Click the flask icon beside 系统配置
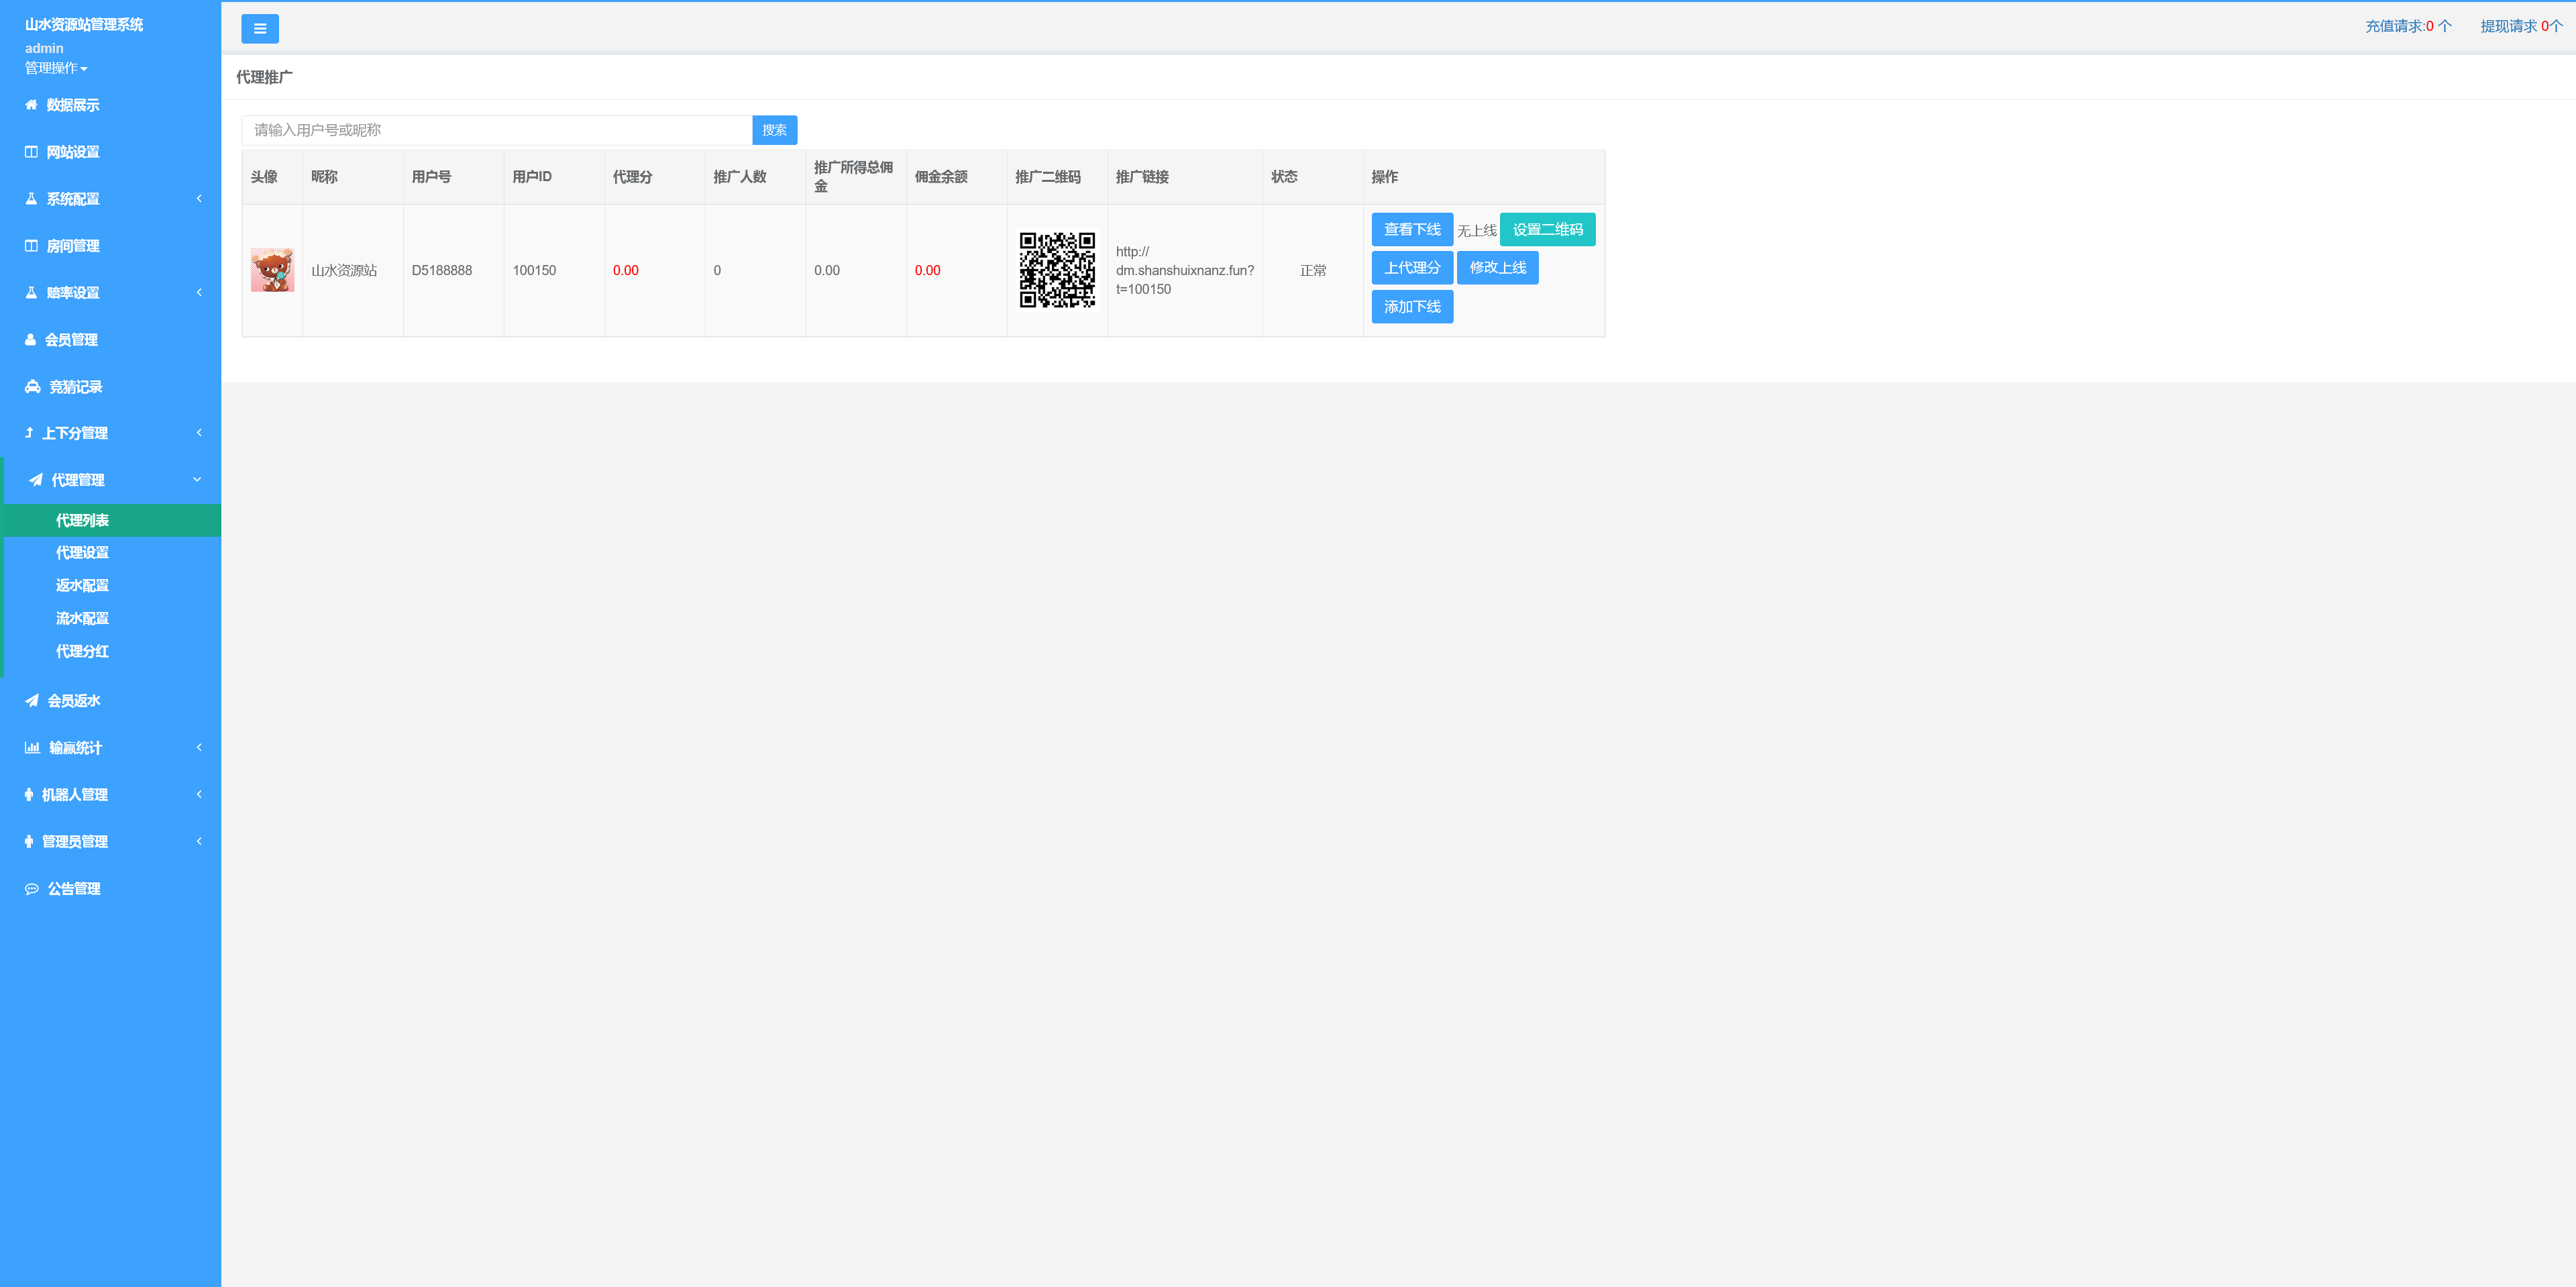This screenshot has width=2576, height=1287. (x=31, y=199)
